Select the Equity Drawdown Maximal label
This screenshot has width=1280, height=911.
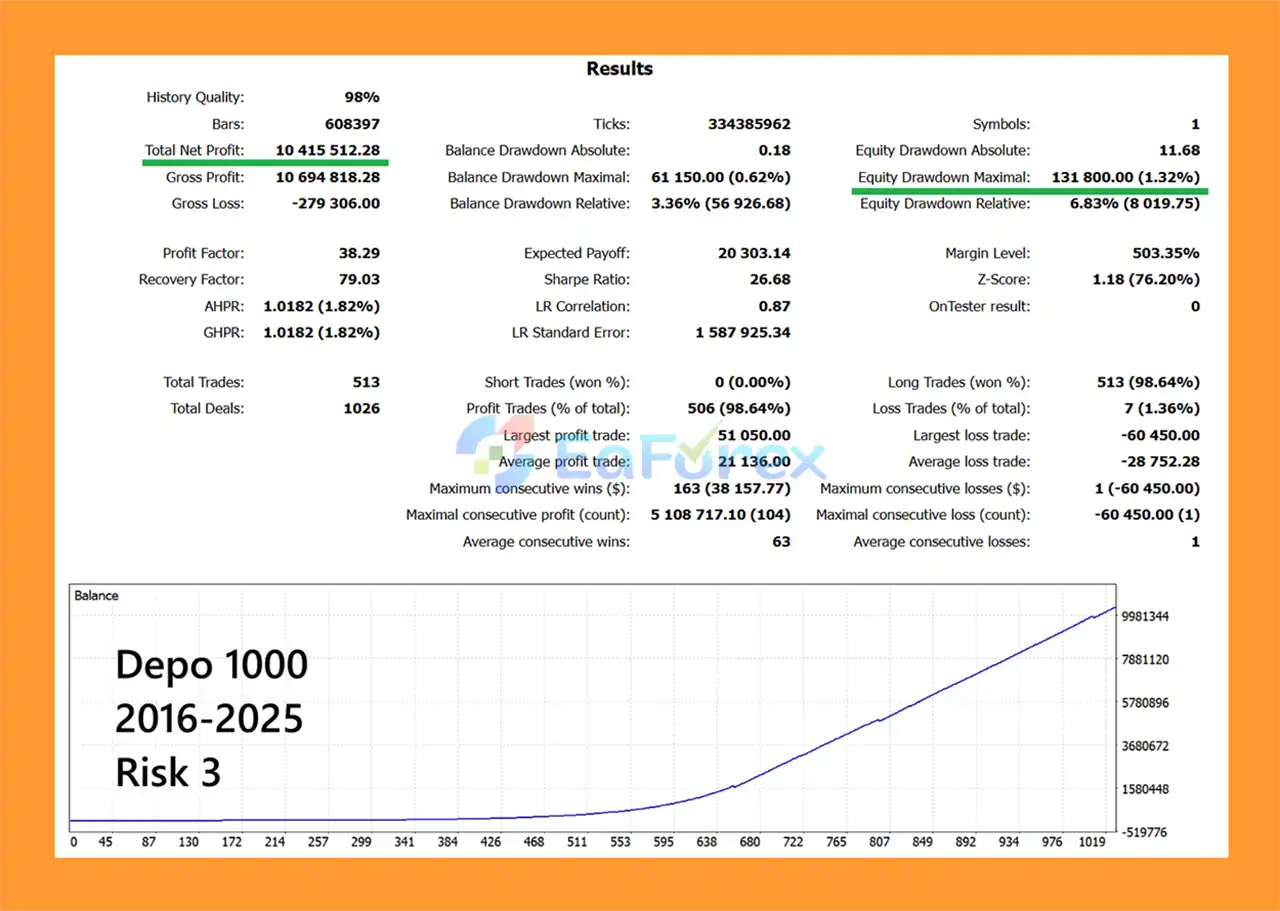tap(943, 178)
